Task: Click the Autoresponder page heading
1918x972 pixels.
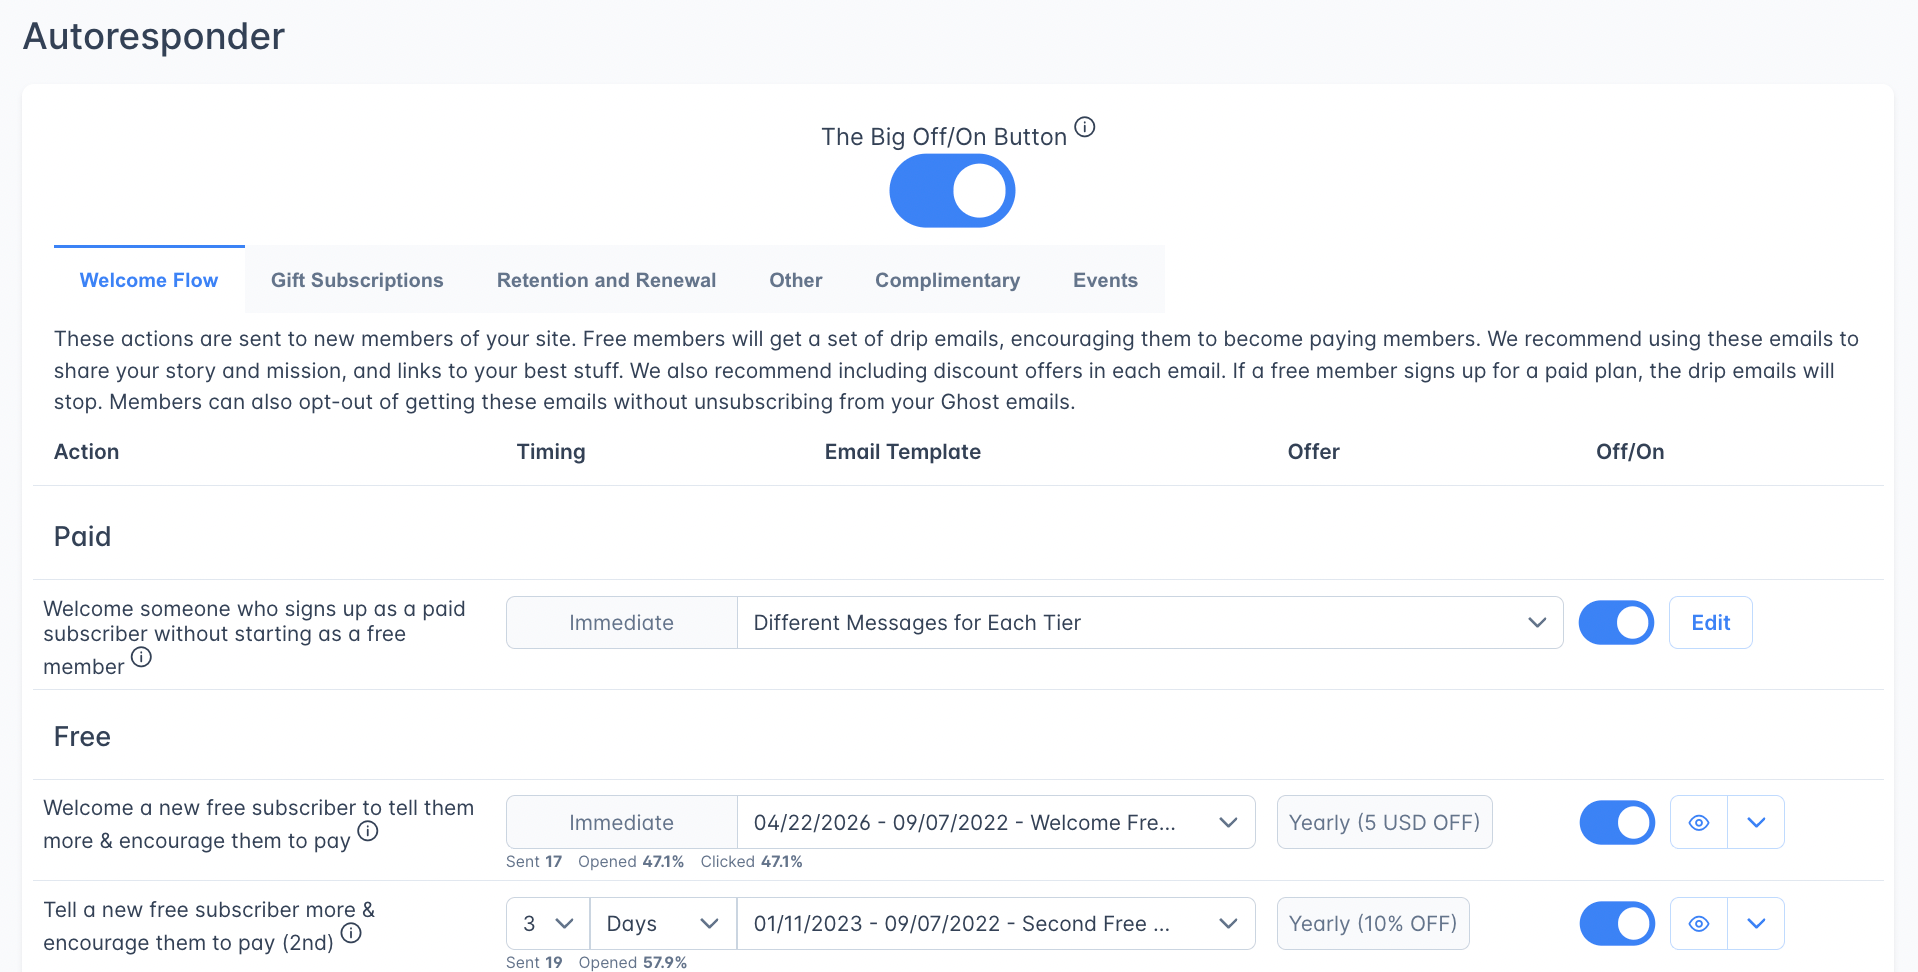Action: (x=154, y=36)
